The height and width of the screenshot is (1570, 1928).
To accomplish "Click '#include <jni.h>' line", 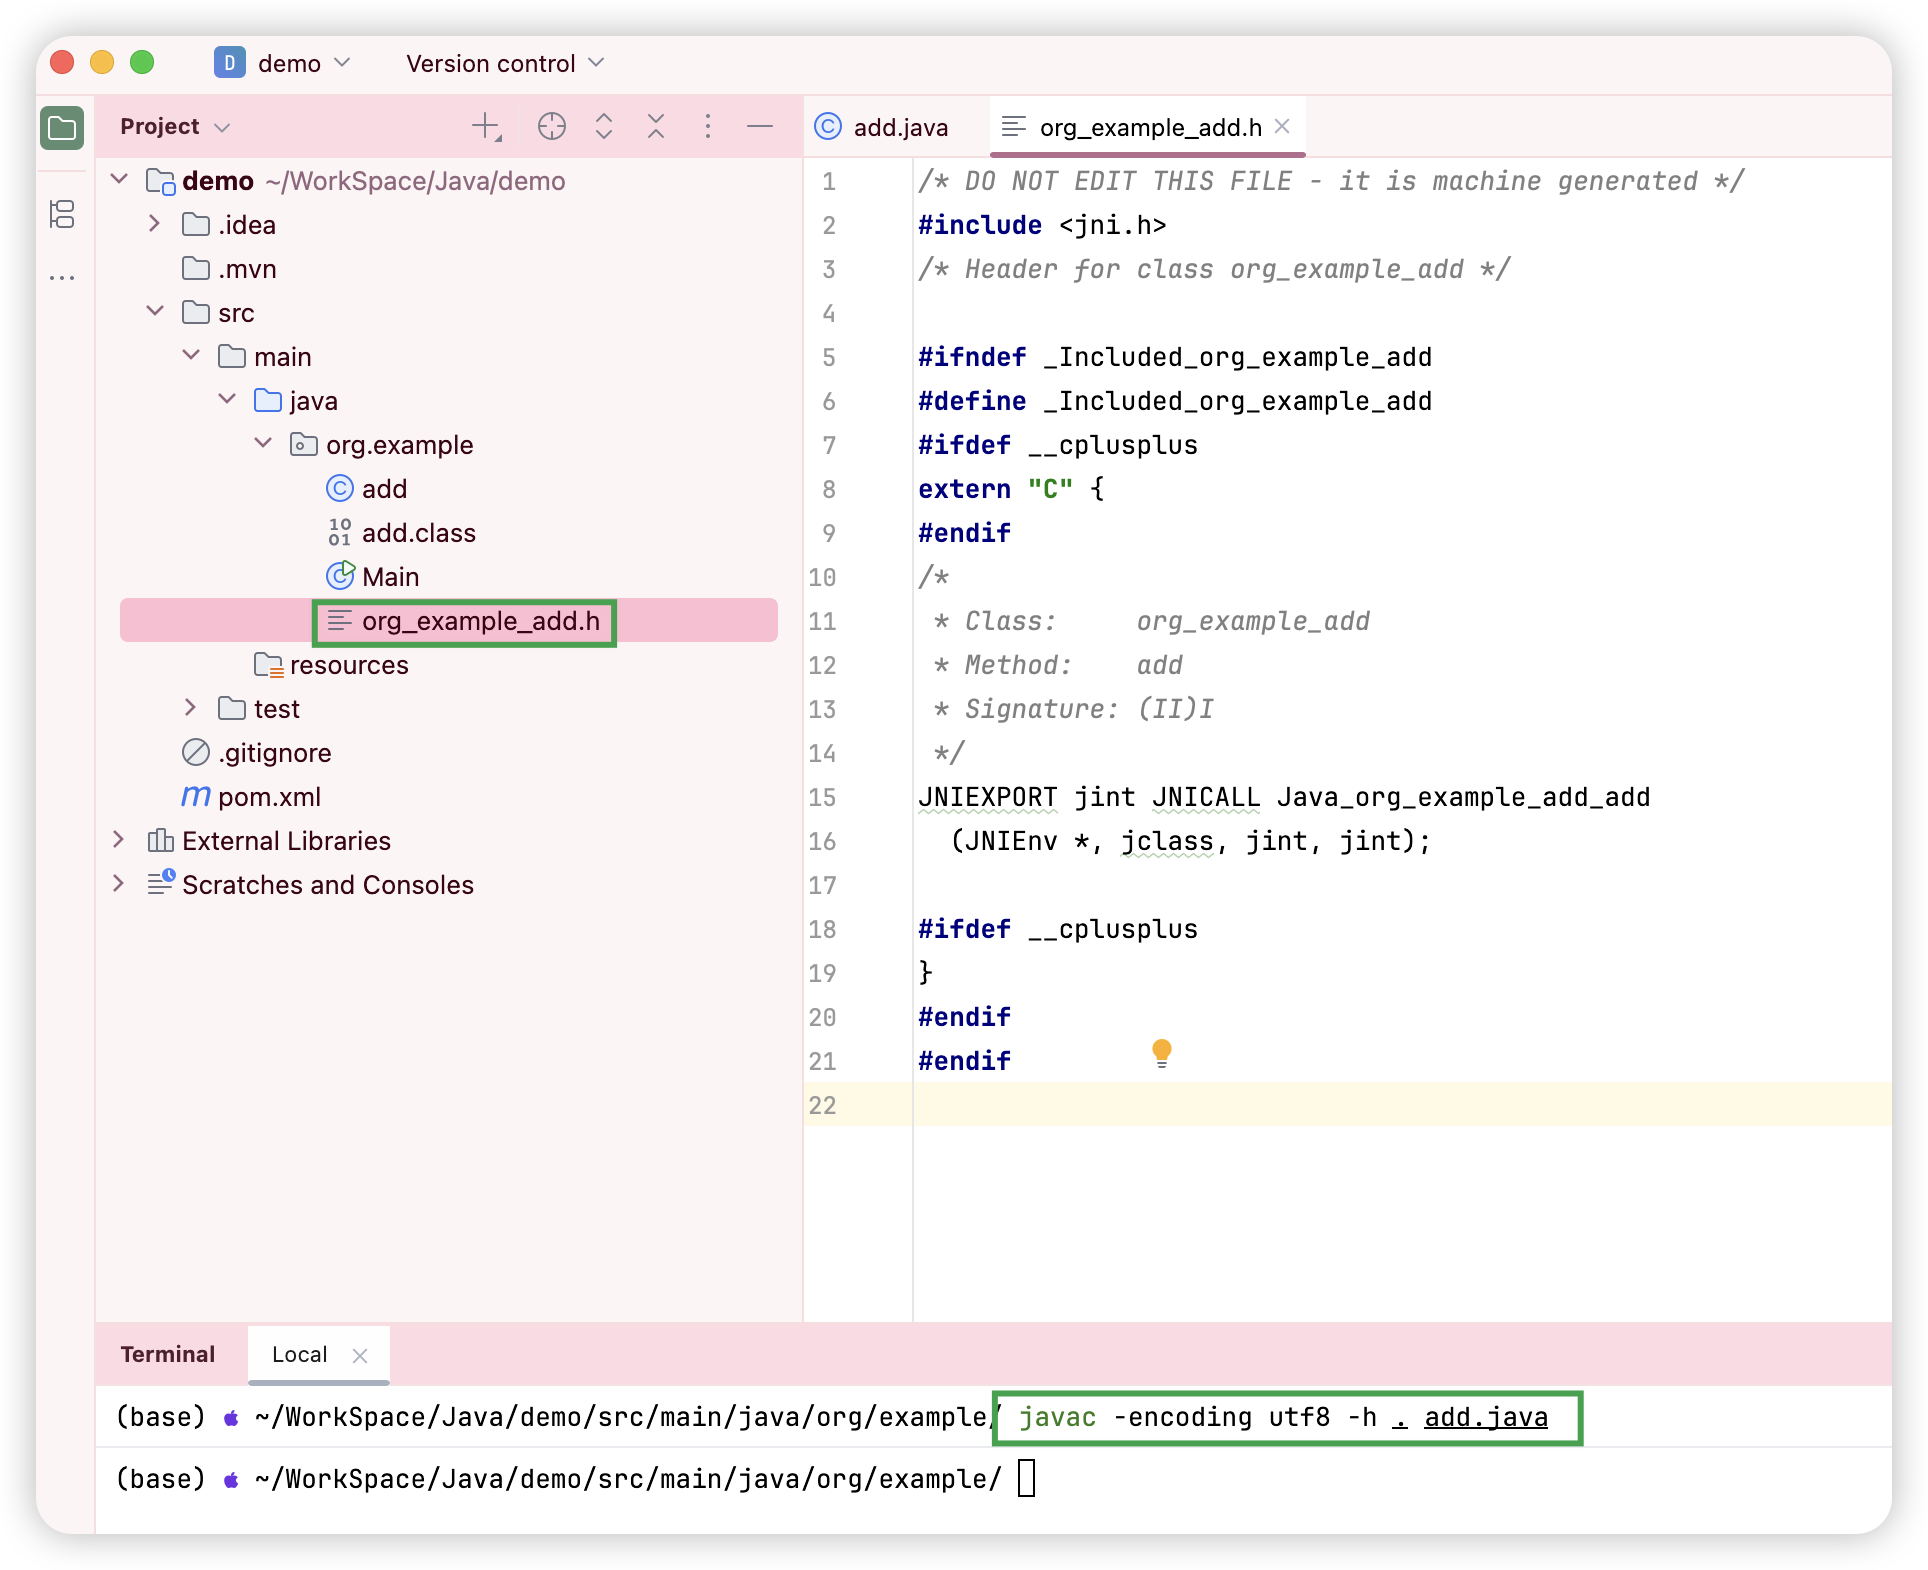I will pos(1042,225).
